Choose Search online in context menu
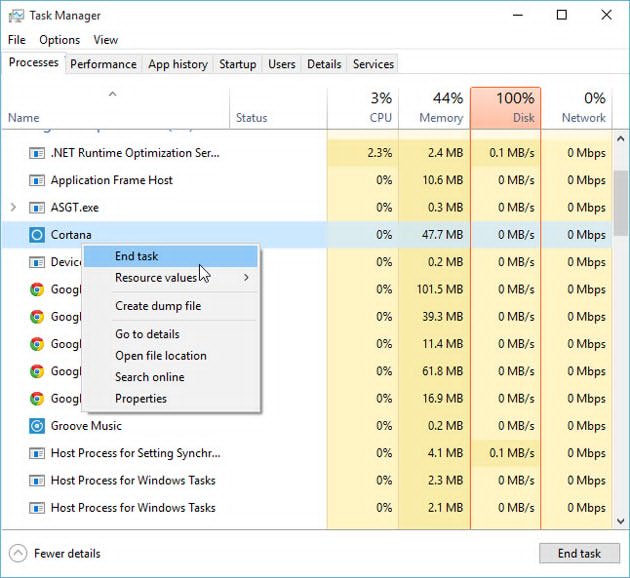 pyautogui.click(x=171, y=377)
